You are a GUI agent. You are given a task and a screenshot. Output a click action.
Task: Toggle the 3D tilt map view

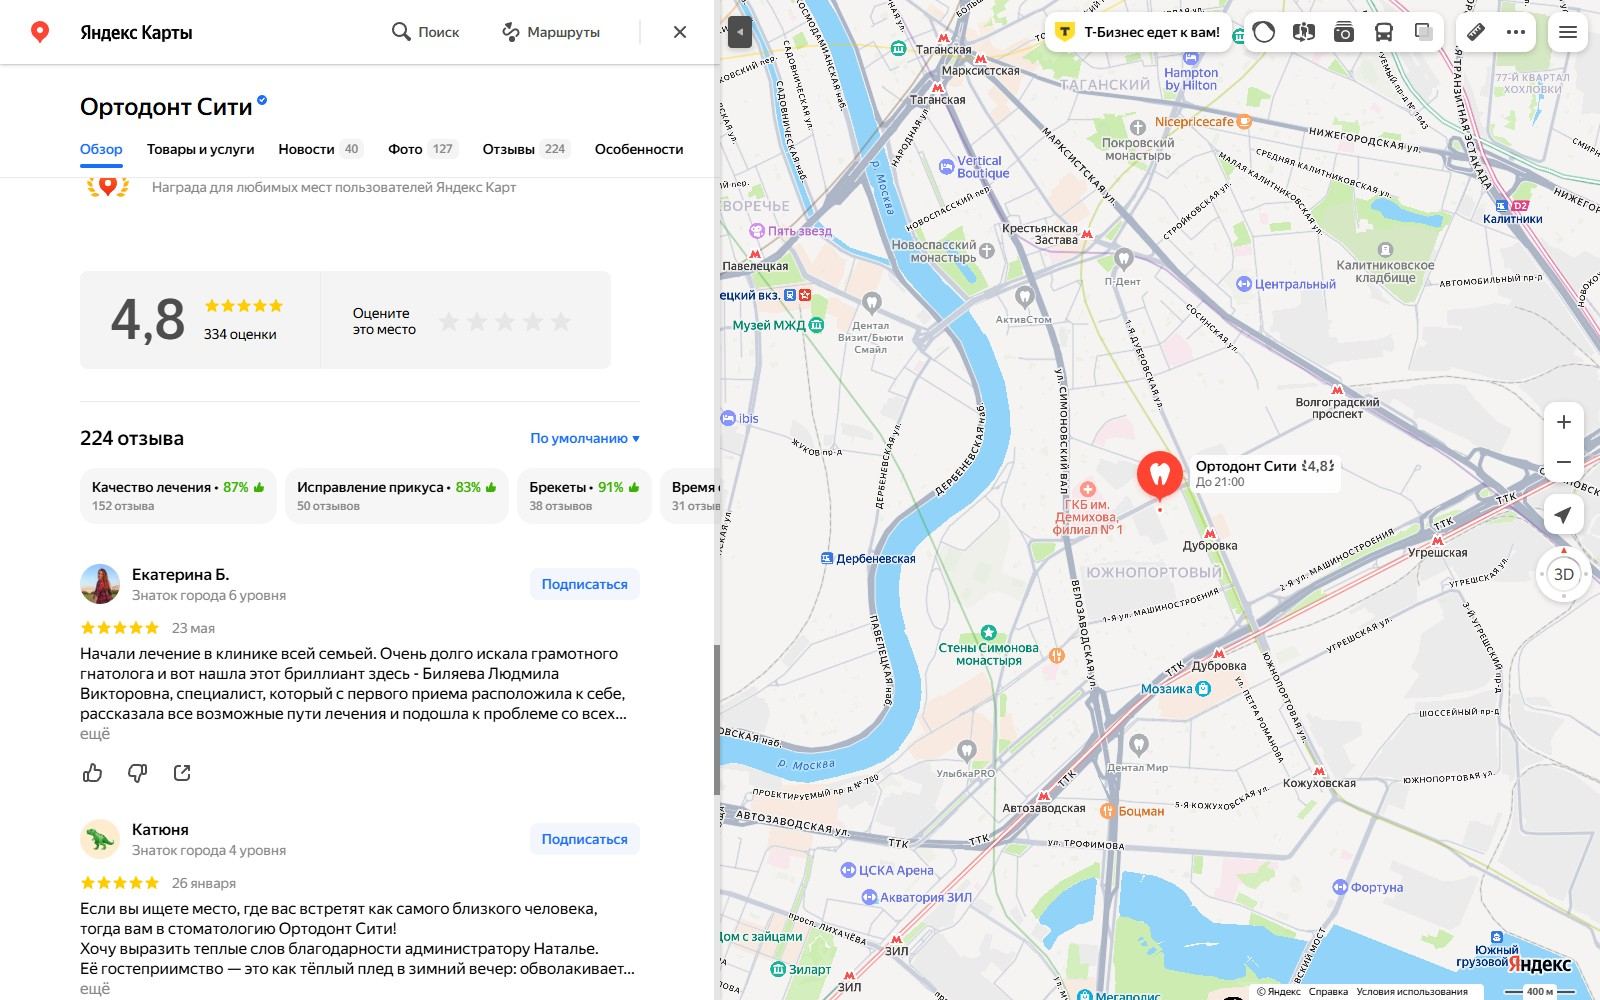pos(1564,574)
